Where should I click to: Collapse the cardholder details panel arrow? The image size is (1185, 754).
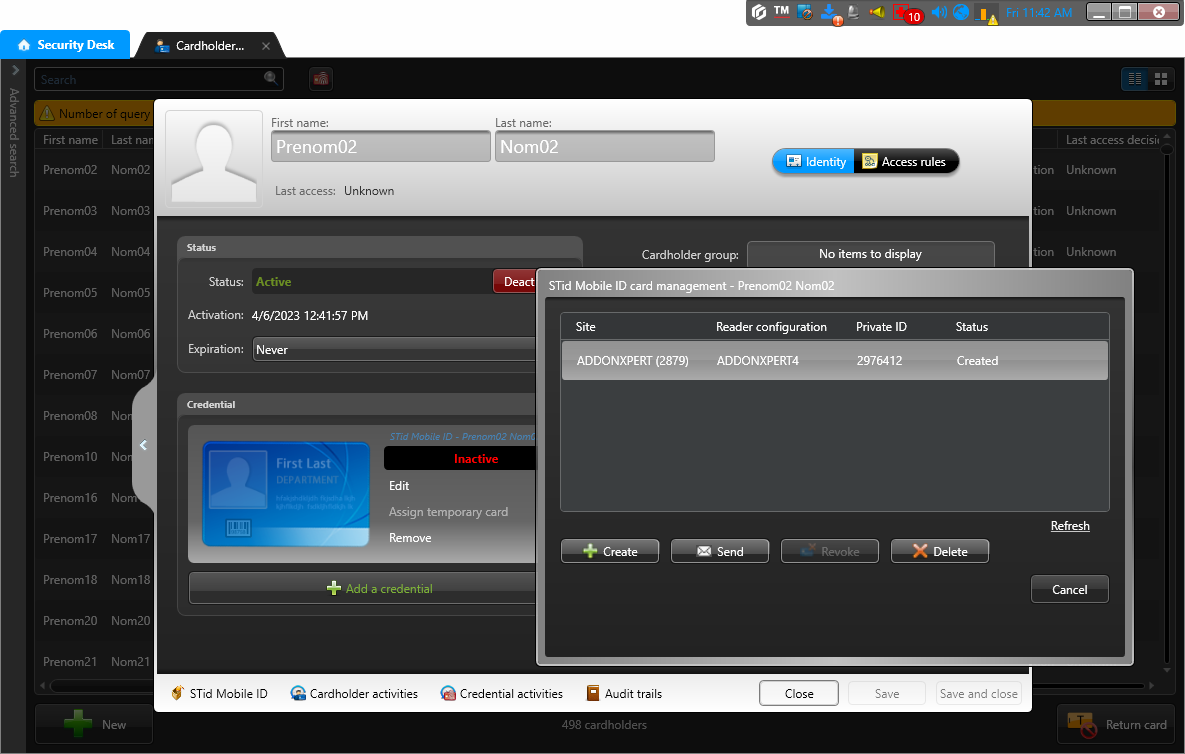[x=143, y=446]
